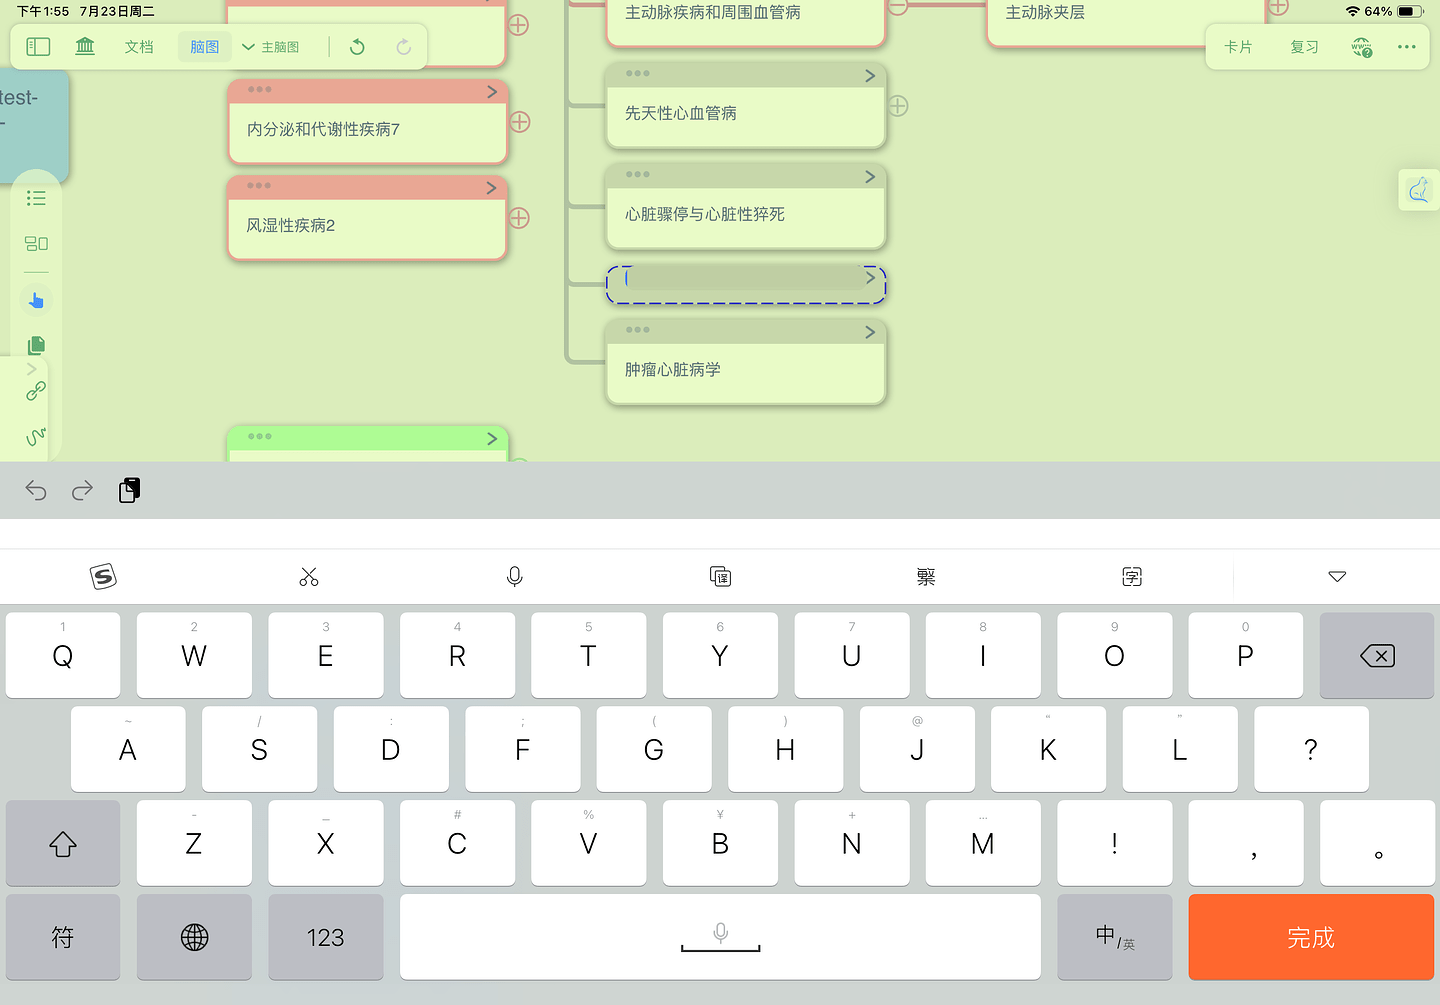Screen dimensions: 1440x1005
Task: Open the 符 symbols keyboard
Action: click(63, 937)
